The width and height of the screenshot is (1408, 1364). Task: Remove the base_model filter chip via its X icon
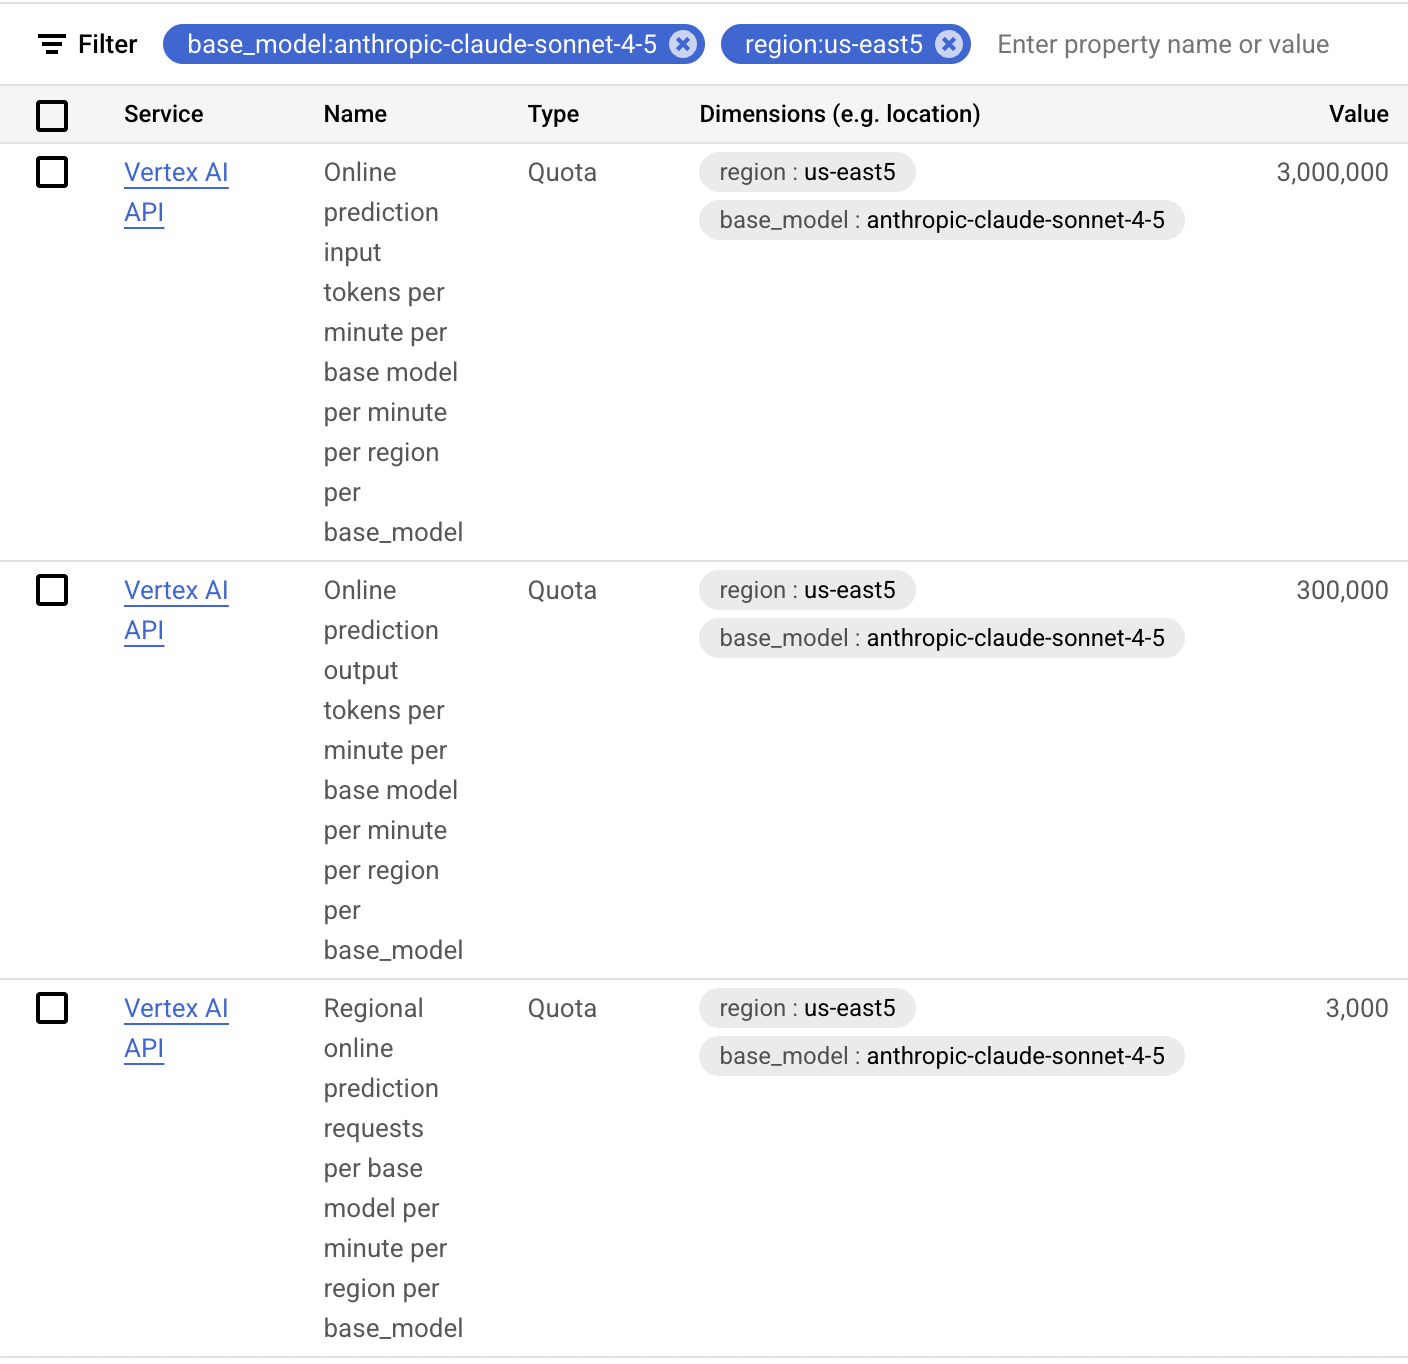click(x=682, y=44)
